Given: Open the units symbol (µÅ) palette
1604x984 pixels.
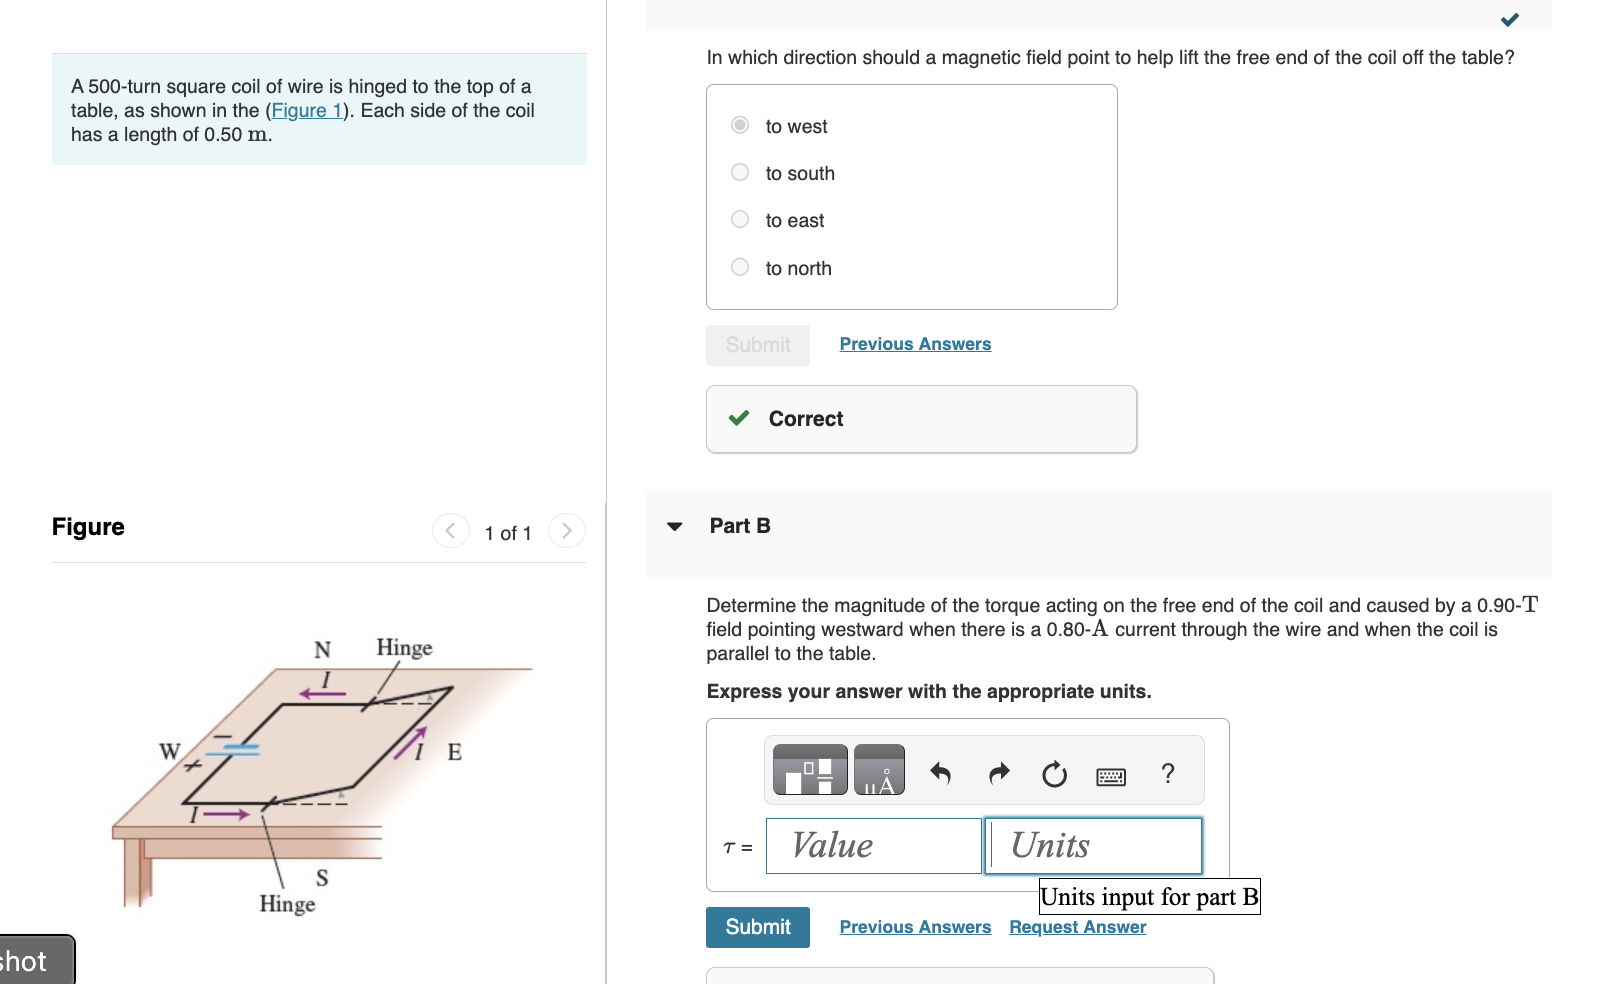Looking at the screenshot, I should [878, 770].
